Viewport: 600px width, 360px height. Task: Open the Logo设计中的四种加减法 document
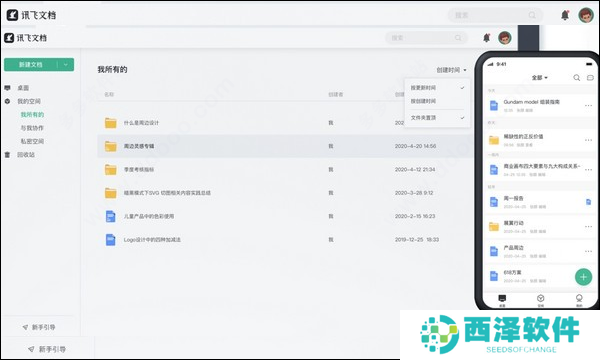[286, 239]
